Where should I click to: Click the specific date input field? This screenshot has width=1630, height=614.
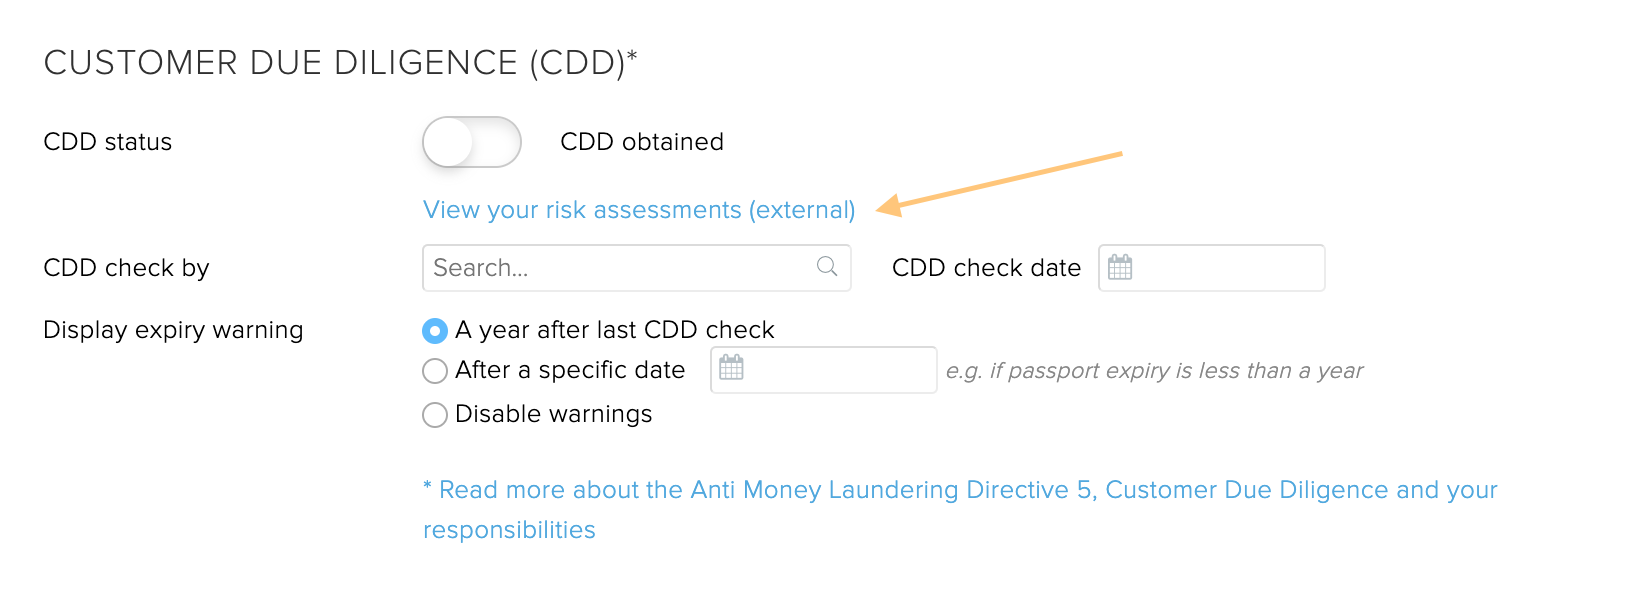tap(824, 370)
